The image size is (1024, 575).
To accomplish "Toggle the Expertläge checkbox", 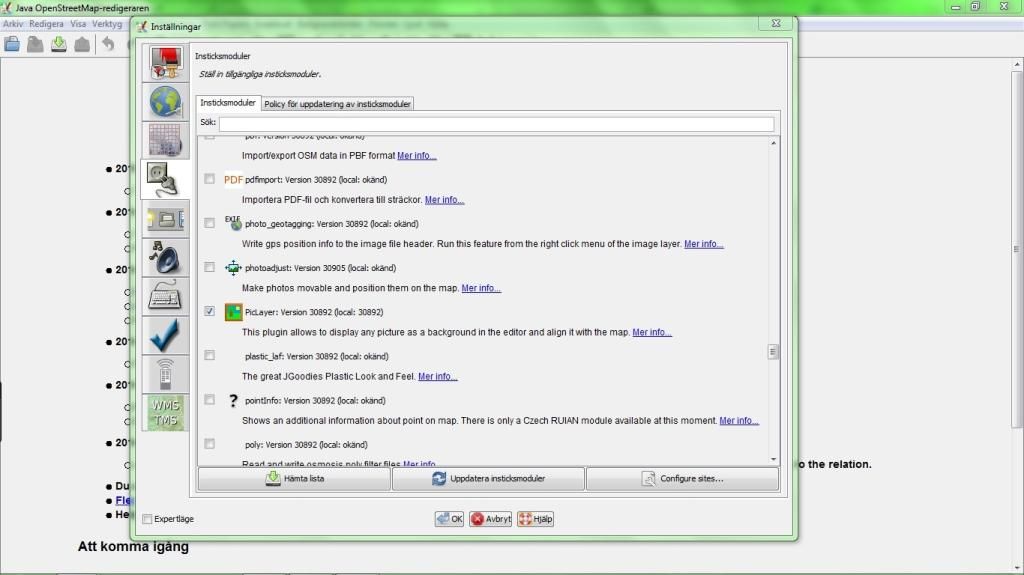I will [x=147, y=519].
